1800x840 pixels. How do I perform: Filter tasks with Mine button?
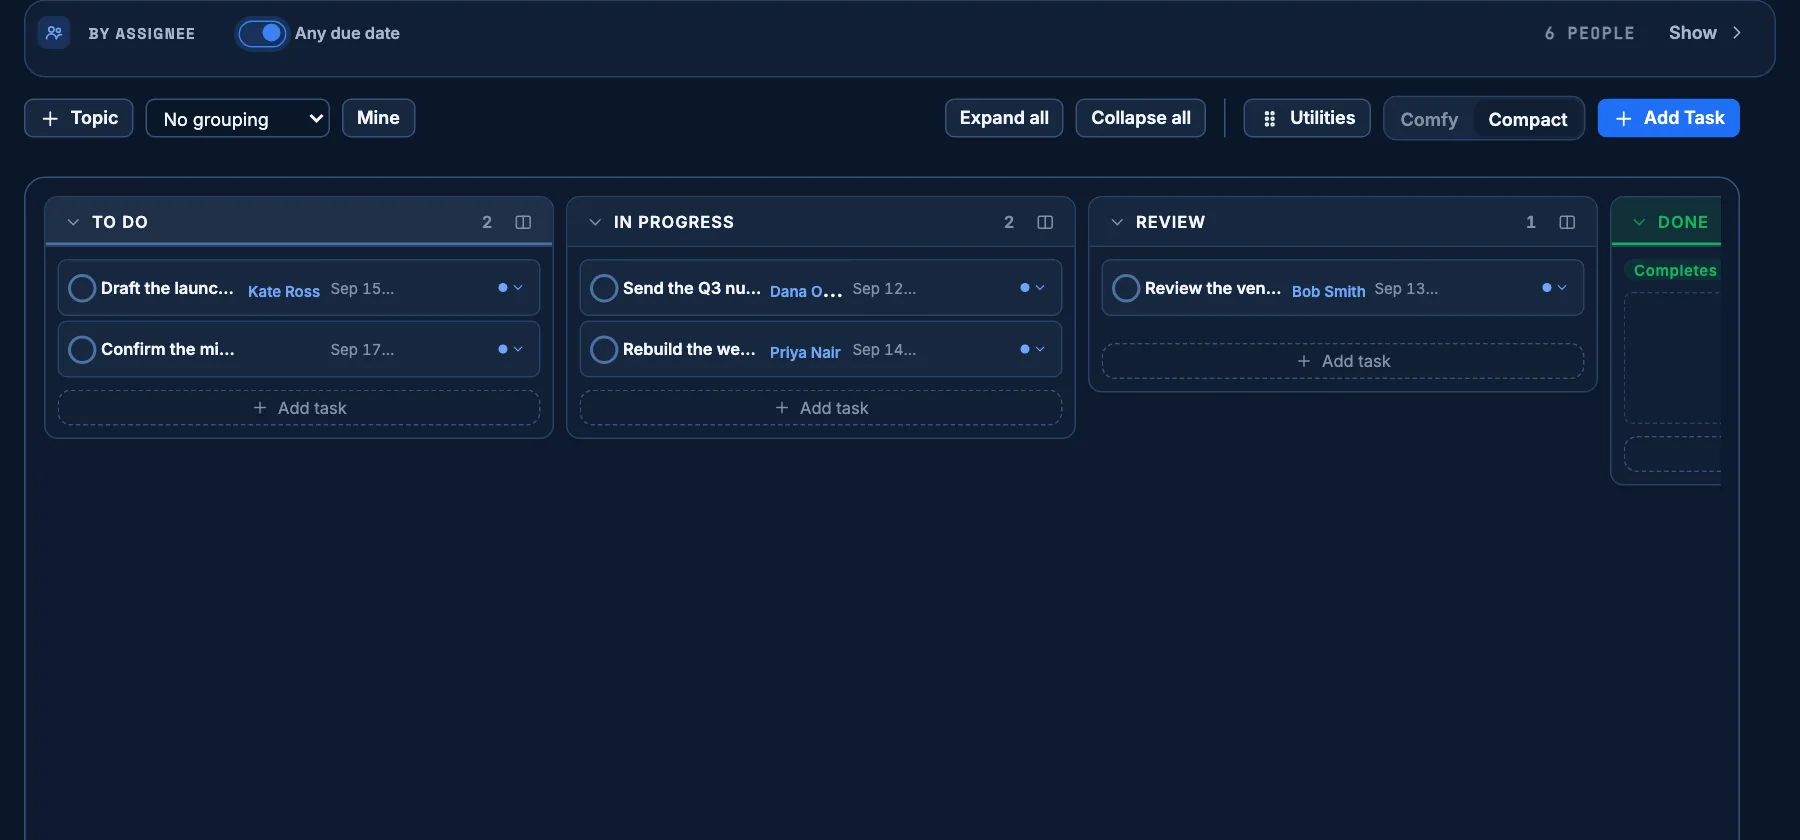coord(378,118)
